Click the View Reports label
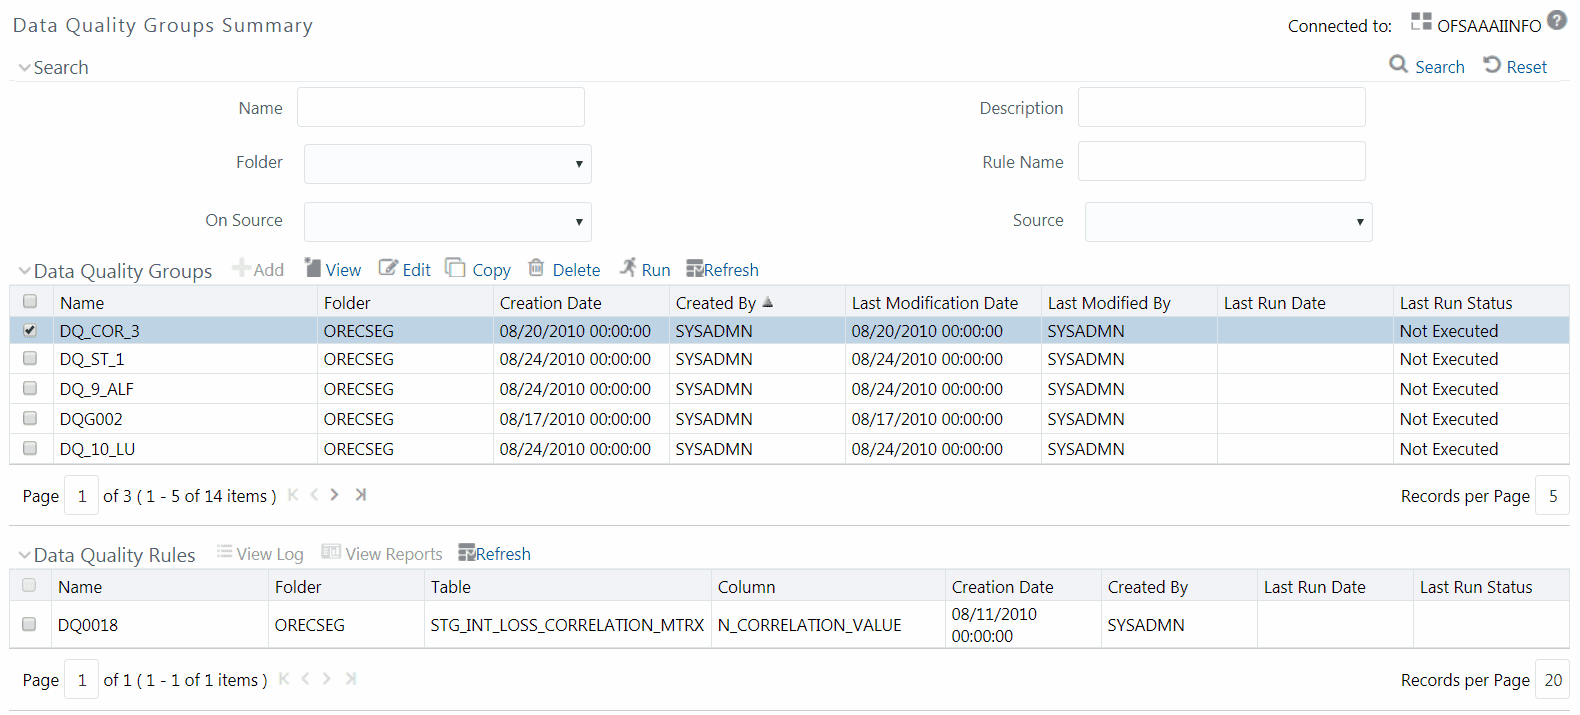 pyautogui.click(x=394, y=554)
